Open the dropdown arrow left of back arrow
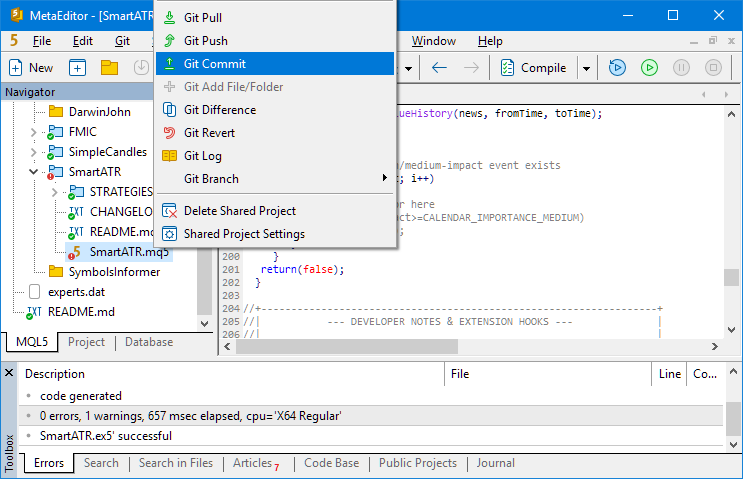This screenshot has width=743, height=479. pos(408,68)
